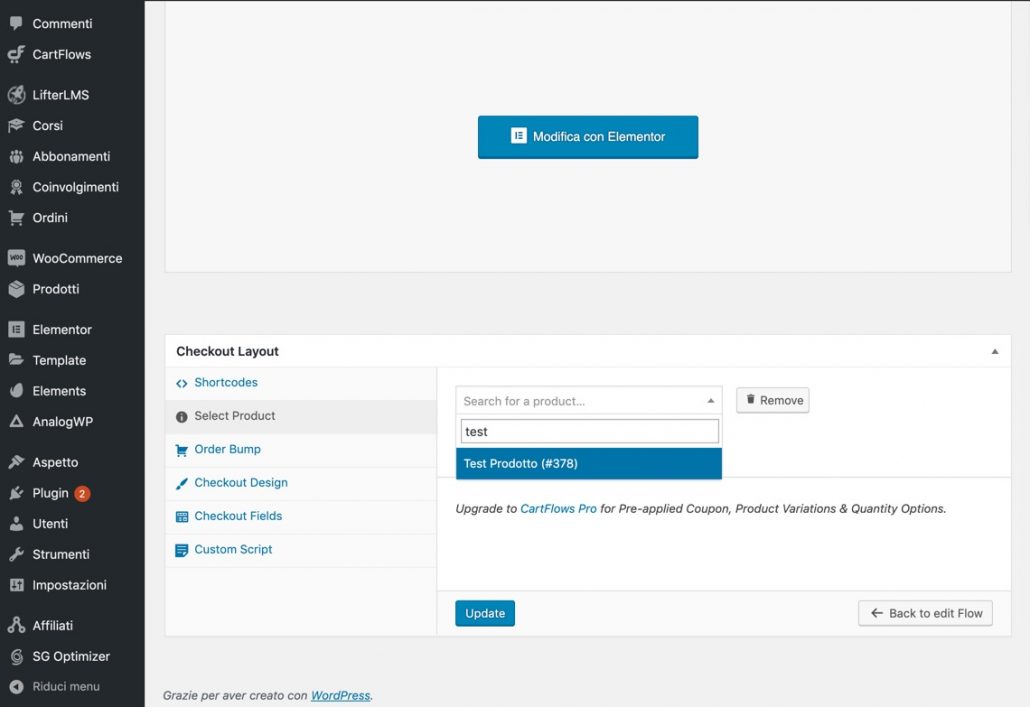
Task: Follow the CartFlows Pro upgrade link
Action: pyautogui.click(x=558, y=508)
